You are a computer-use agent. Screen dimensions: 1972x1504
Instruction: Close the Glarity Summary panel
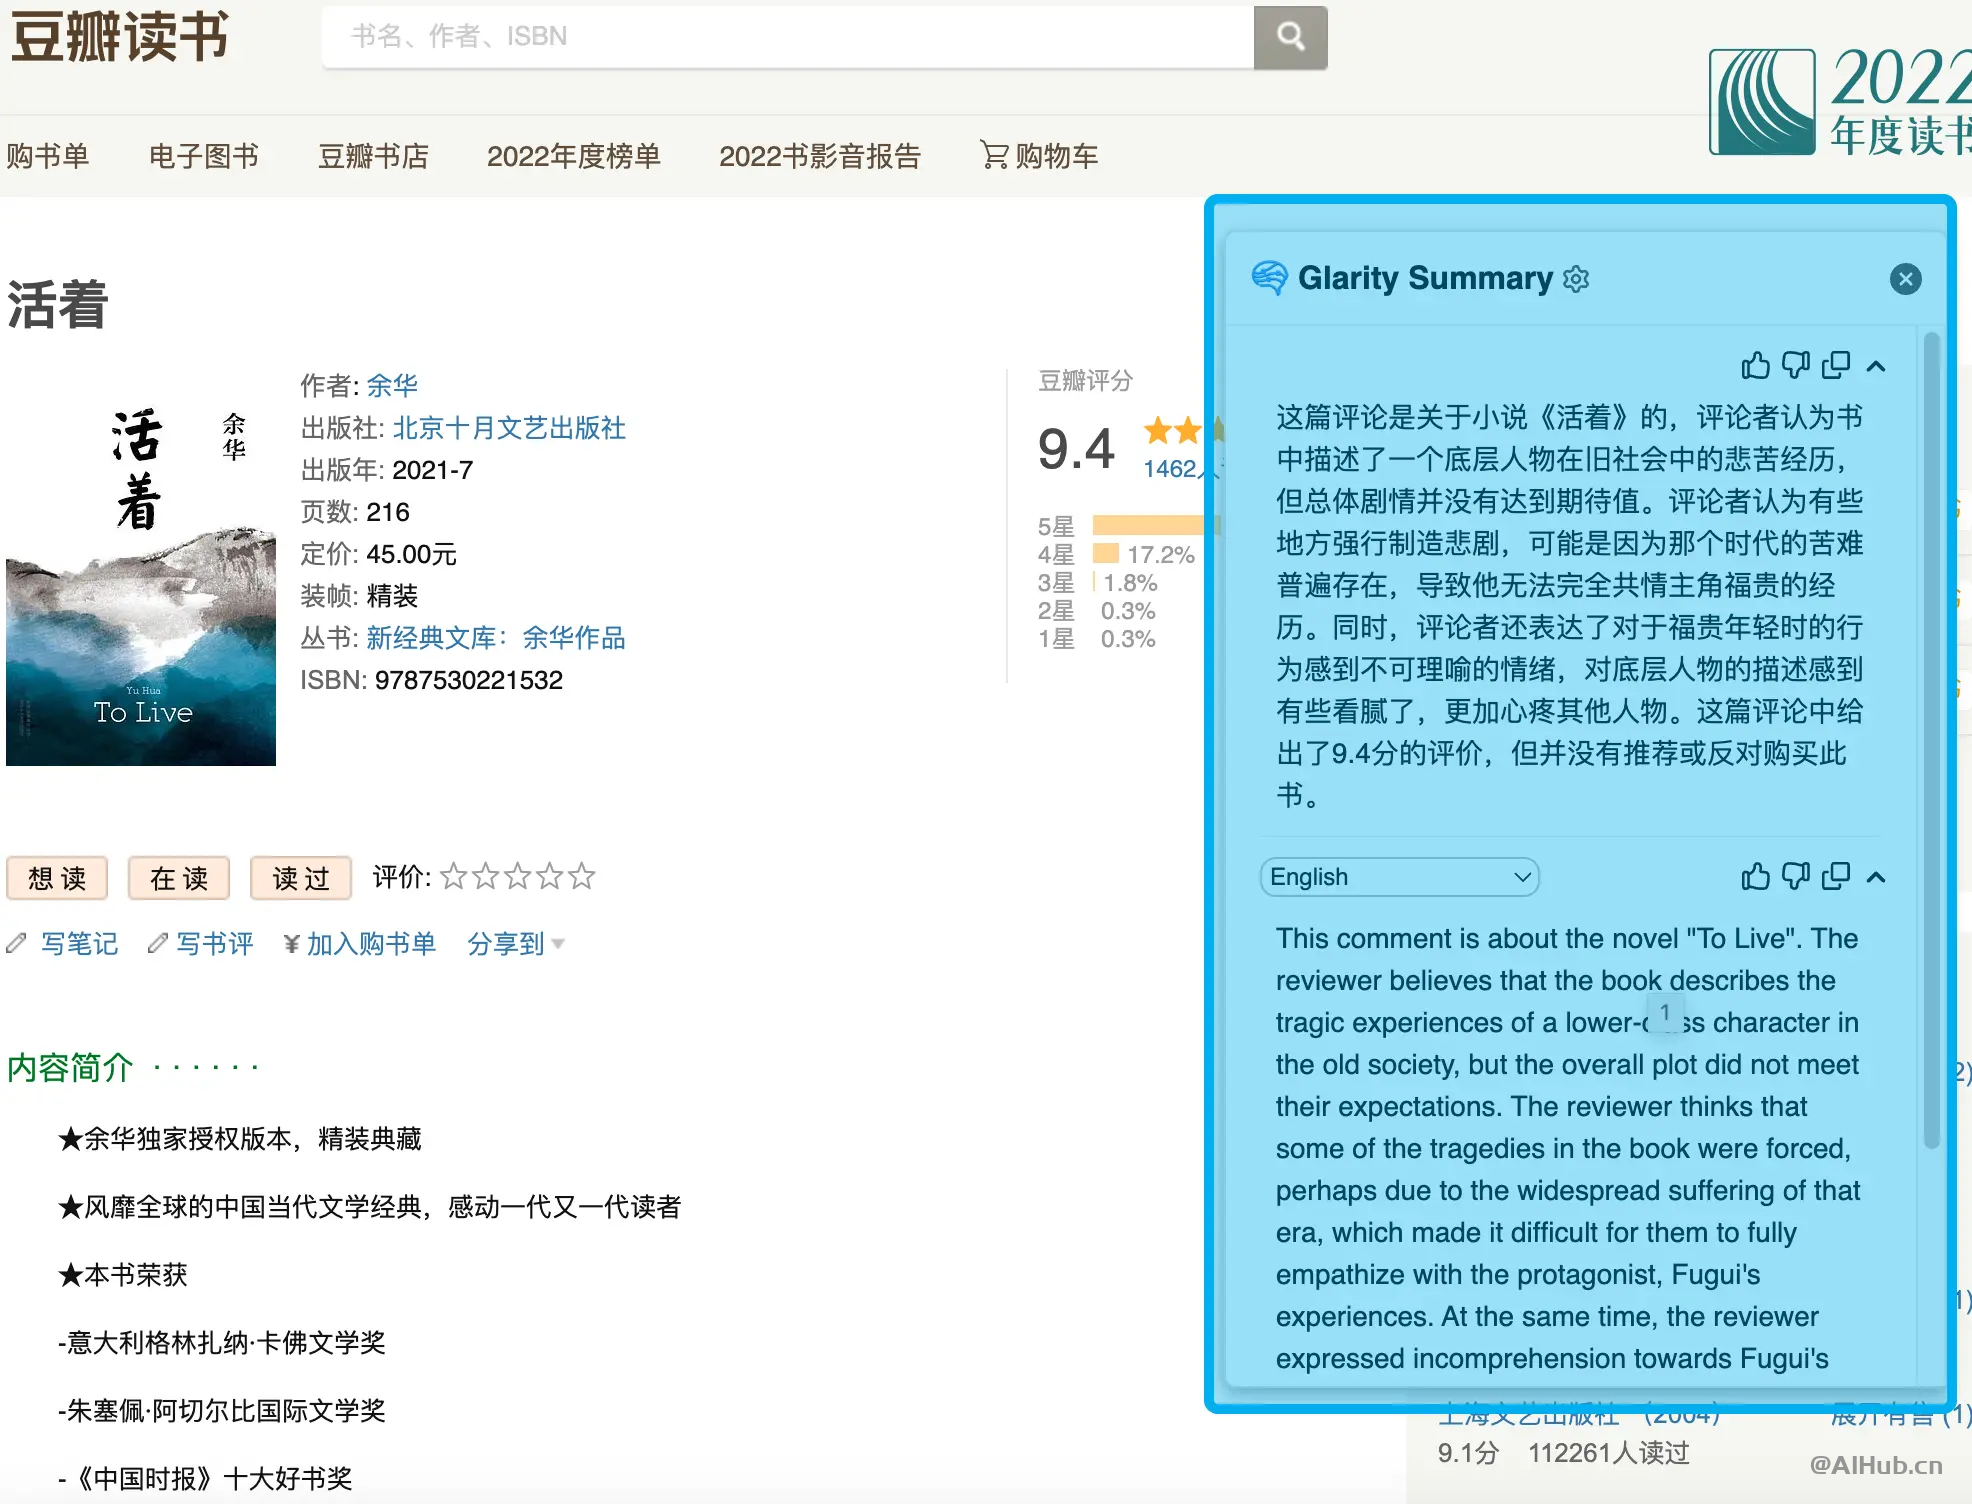click(x=1905, y=279)
